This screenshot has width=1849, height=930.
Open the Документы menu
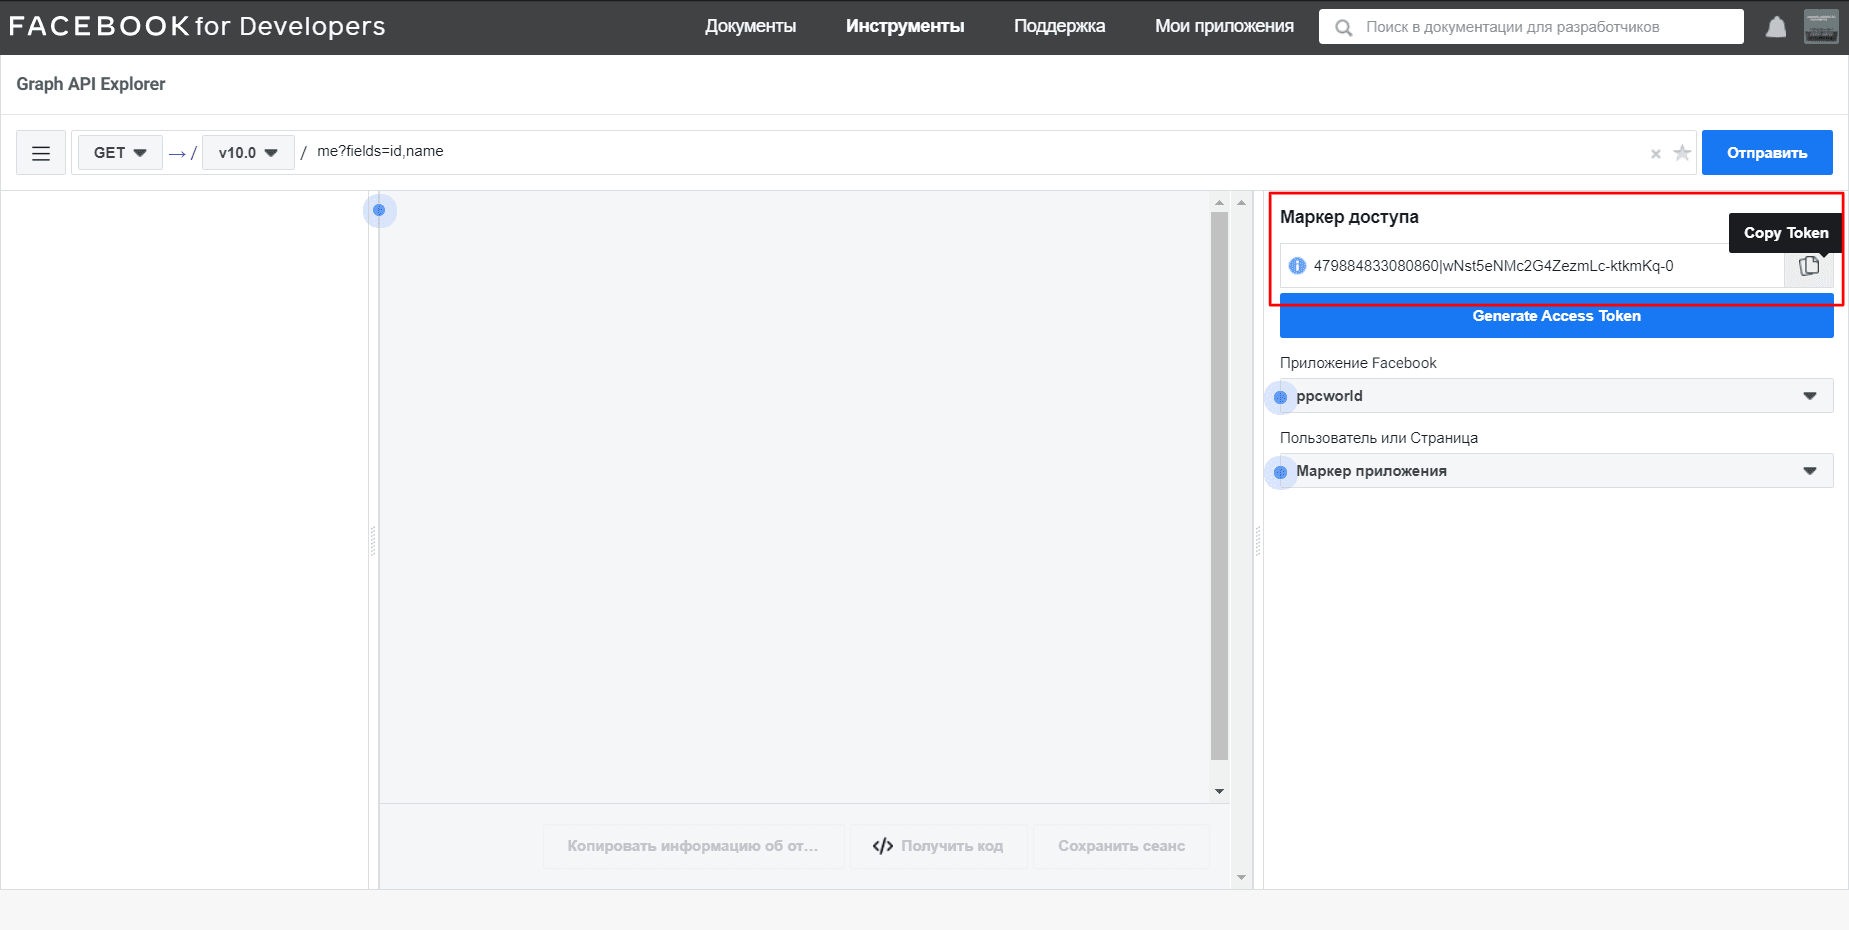pos(750,26)
